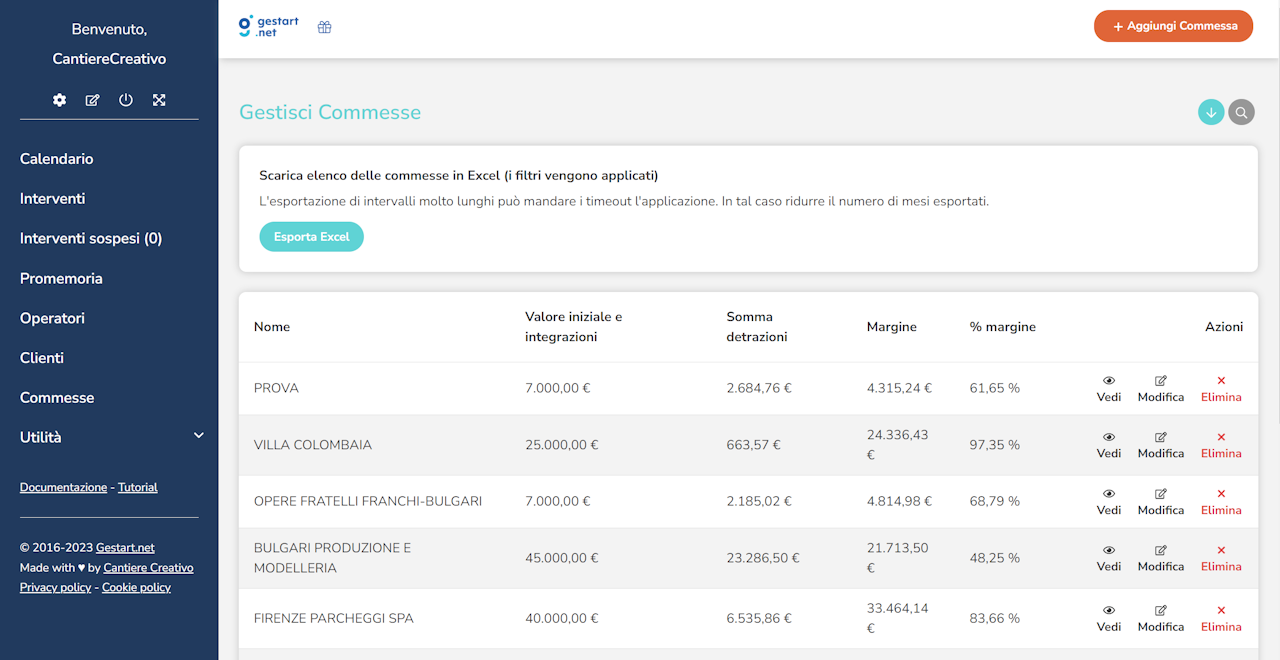Click the teal download arrow icon

coord(1211,112)
